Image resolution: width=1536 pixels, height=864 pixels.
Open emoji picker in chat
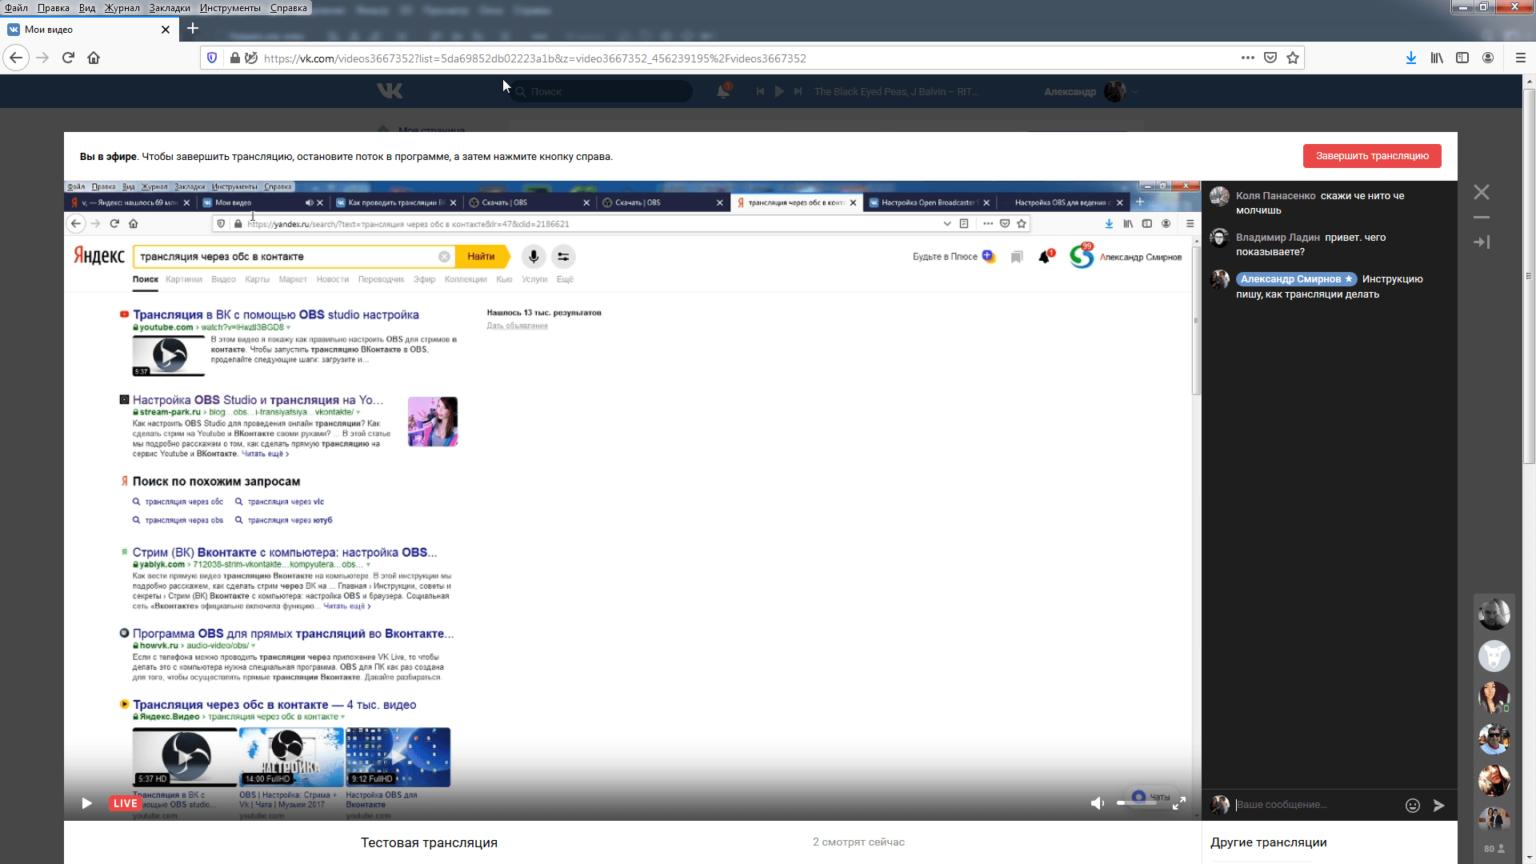click(x=1413, y=805)
